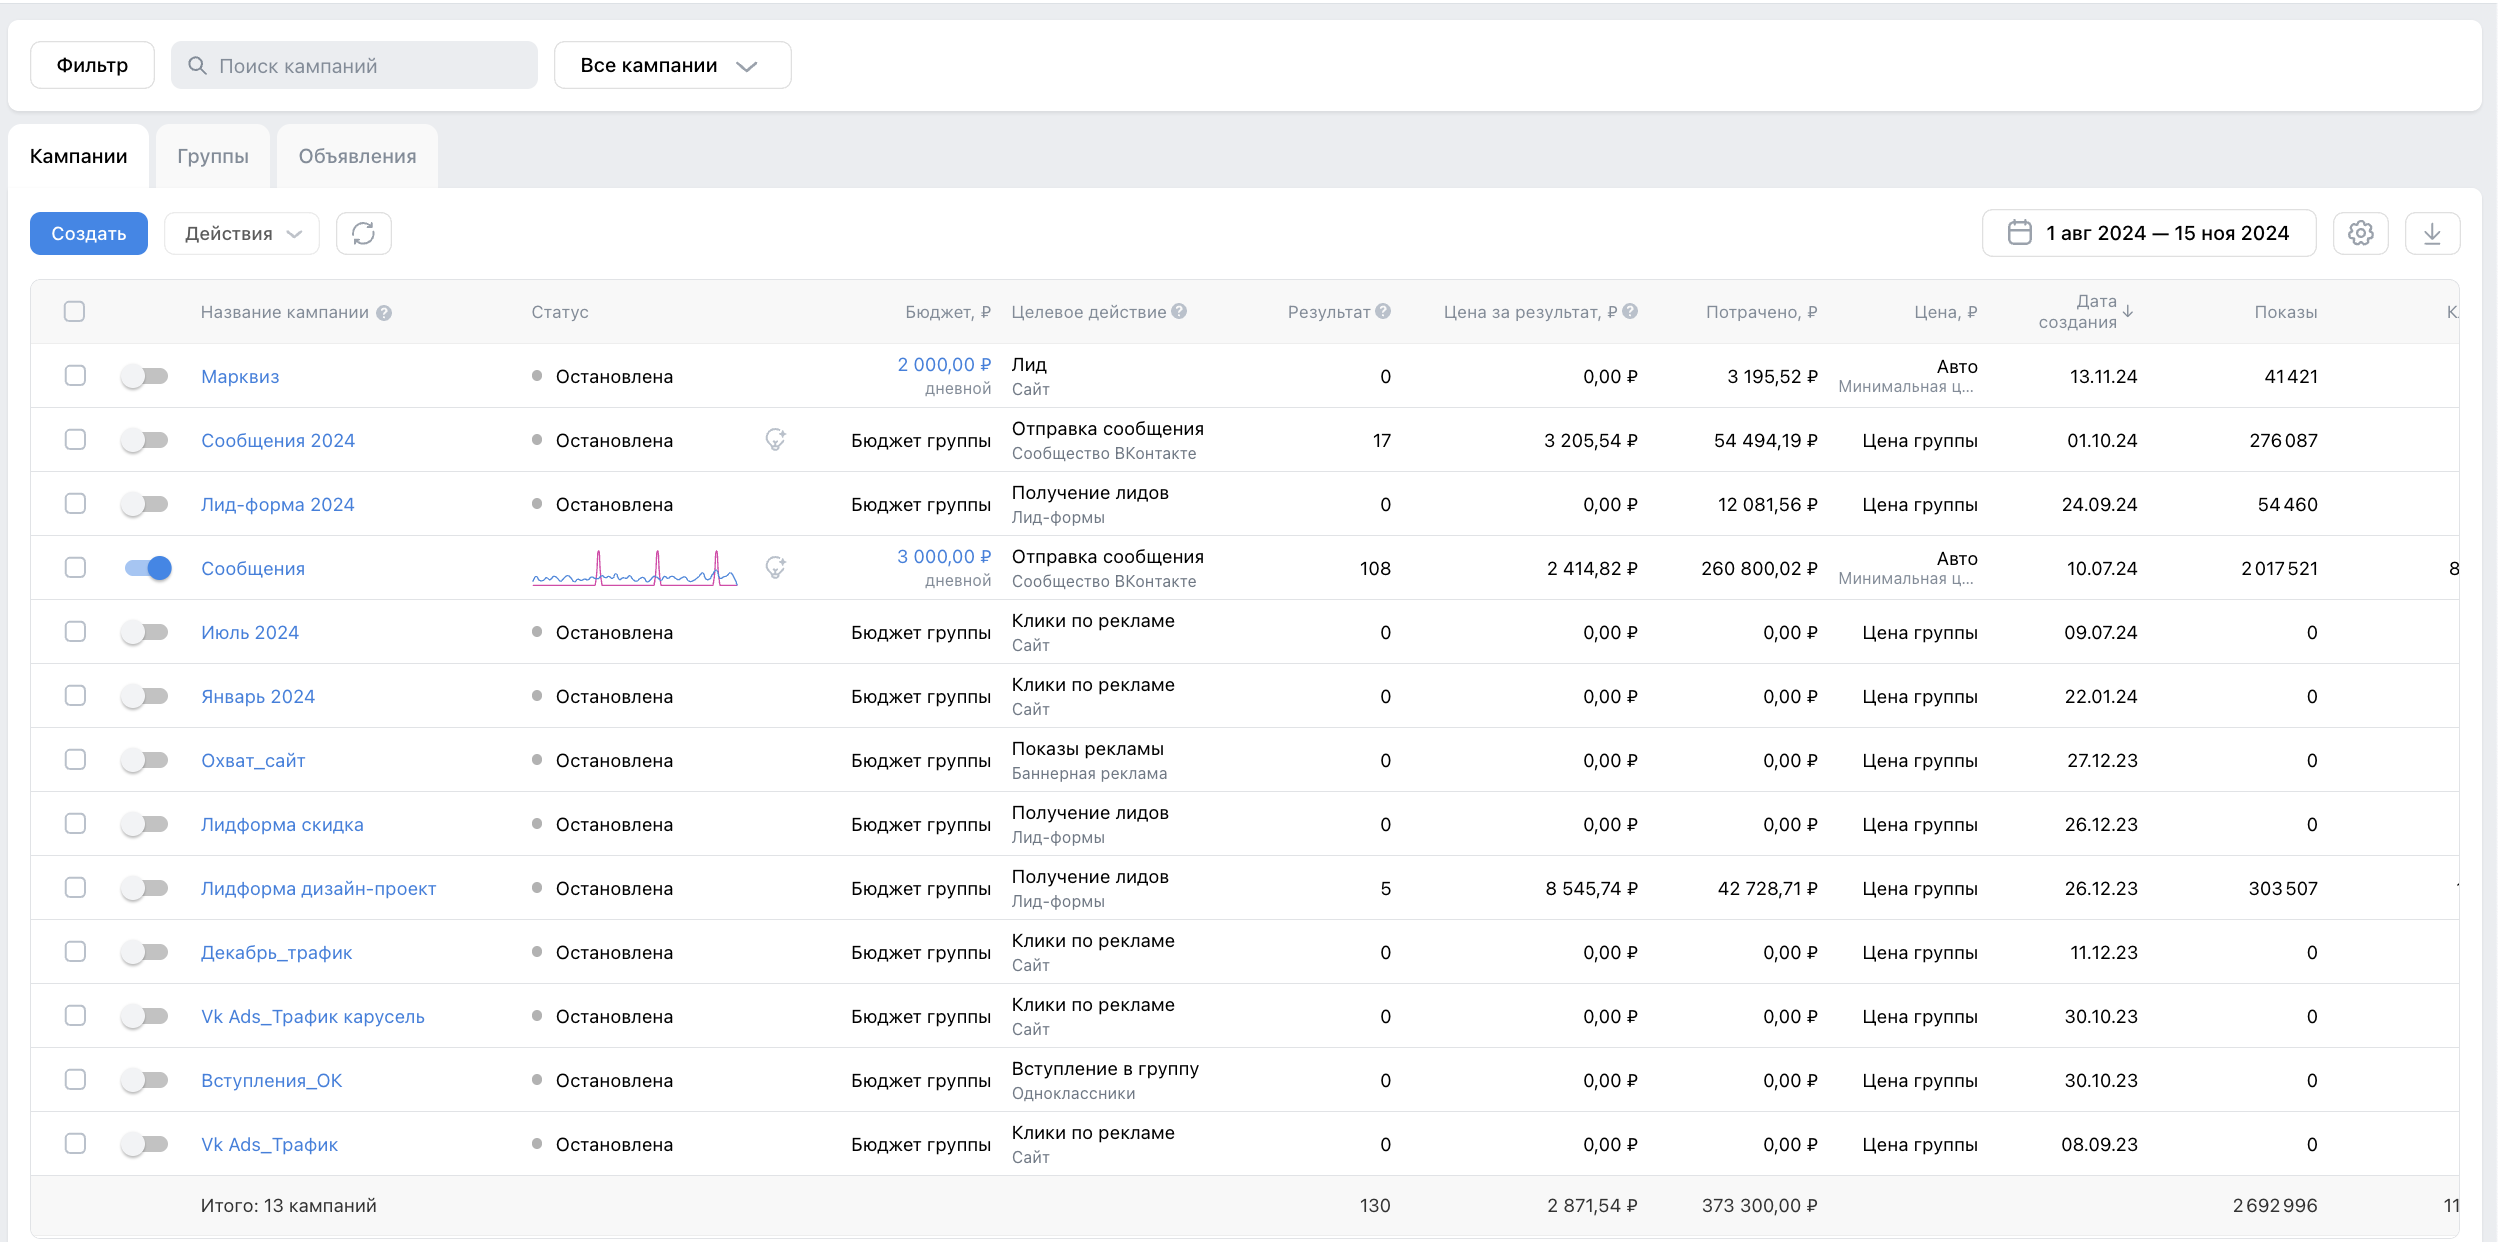Enable the Маркиз campaign toggle
2498x1242 pixels.
(x=145, y=376)
